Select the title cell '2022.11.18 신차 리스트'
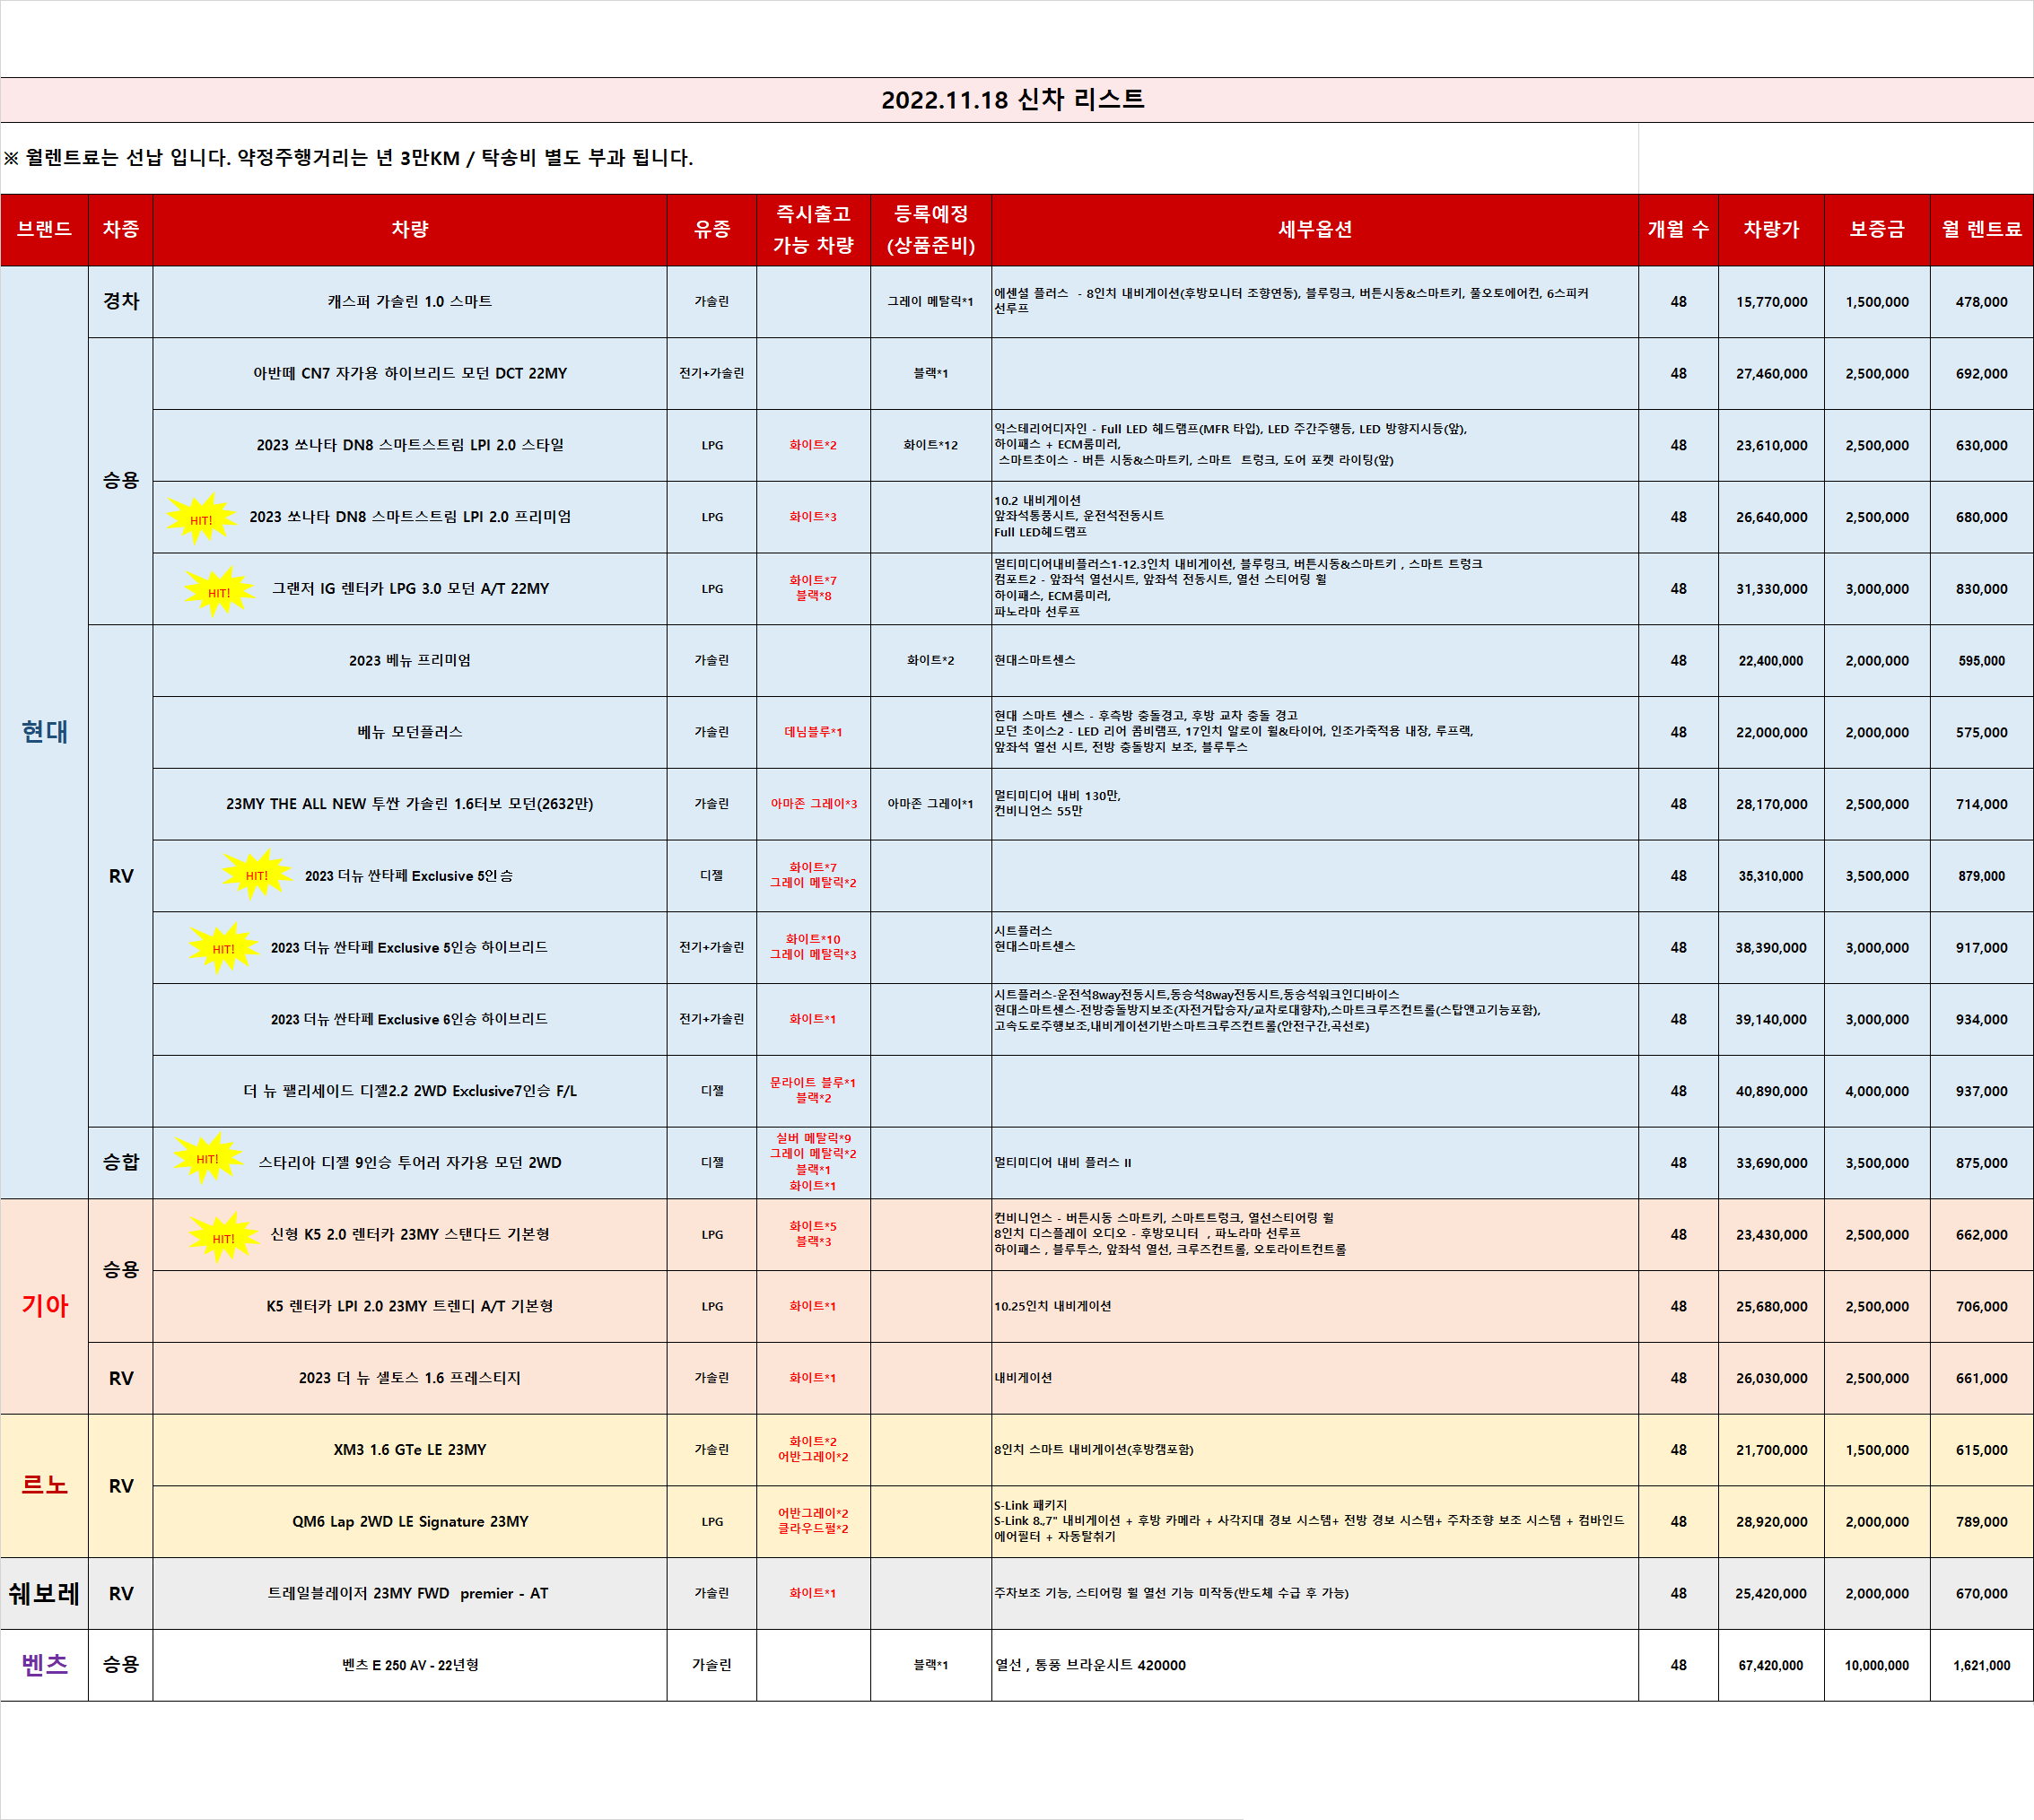This screenshot has width=2034, height=1820. coord(1017,100)
